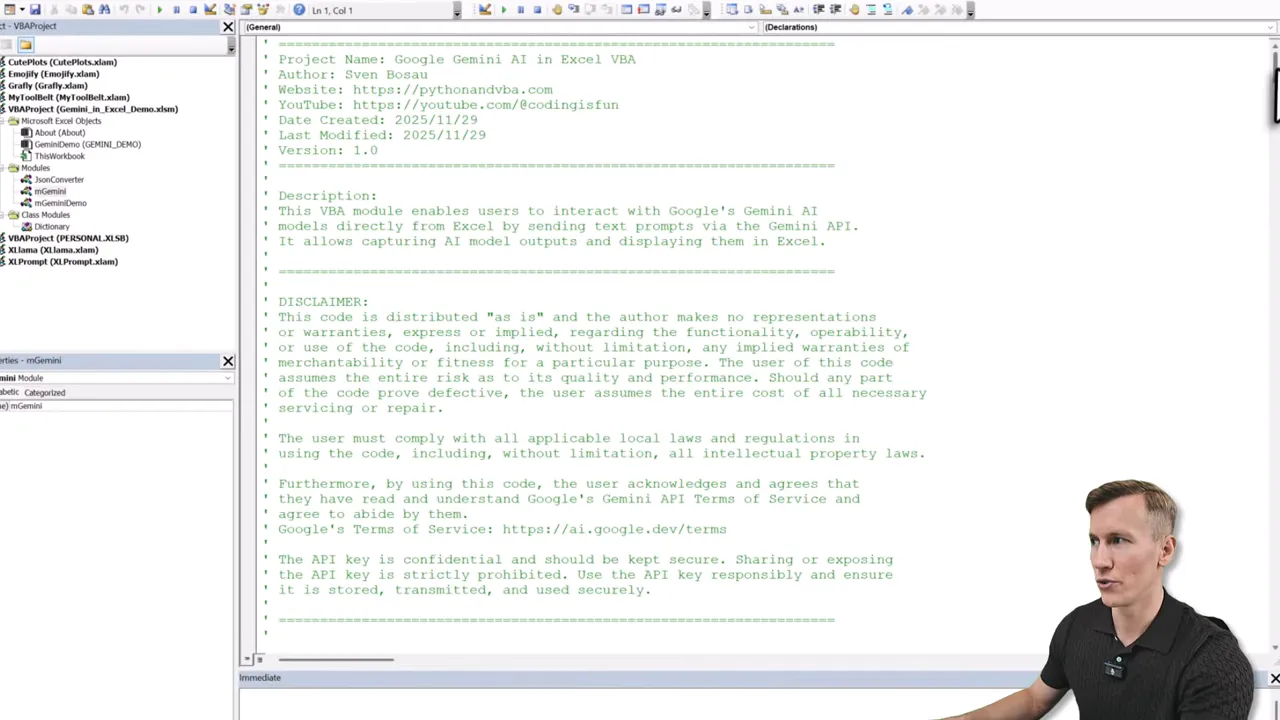This screenshot has width=1280, height=720.
Task: Select the mGemini module in Project Explorer
Action: (51, 191)
